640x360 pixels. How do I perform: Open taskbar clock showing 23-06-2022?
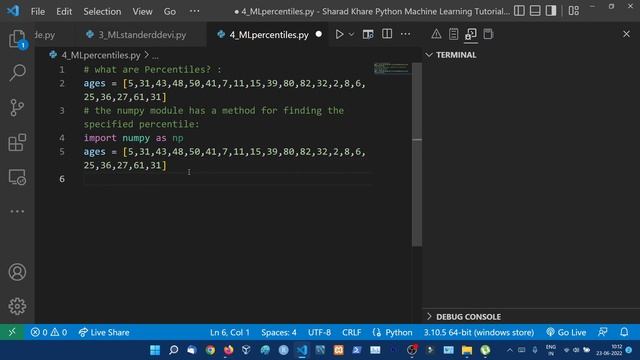[x=609, y=350]
